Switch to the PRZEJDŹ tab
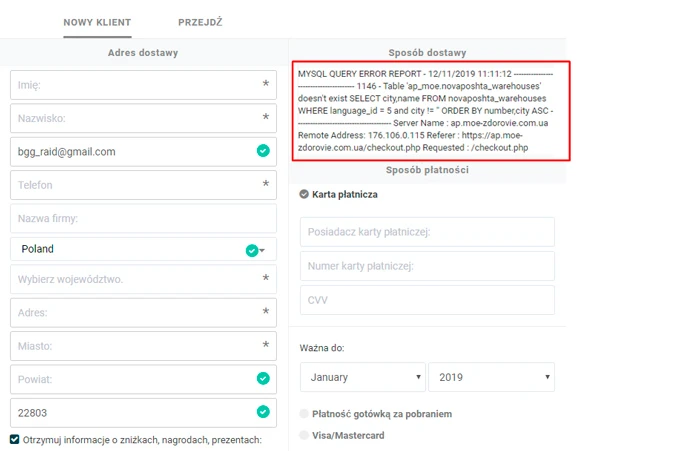The height and width of the screenshot is (451, 680). 200,22
